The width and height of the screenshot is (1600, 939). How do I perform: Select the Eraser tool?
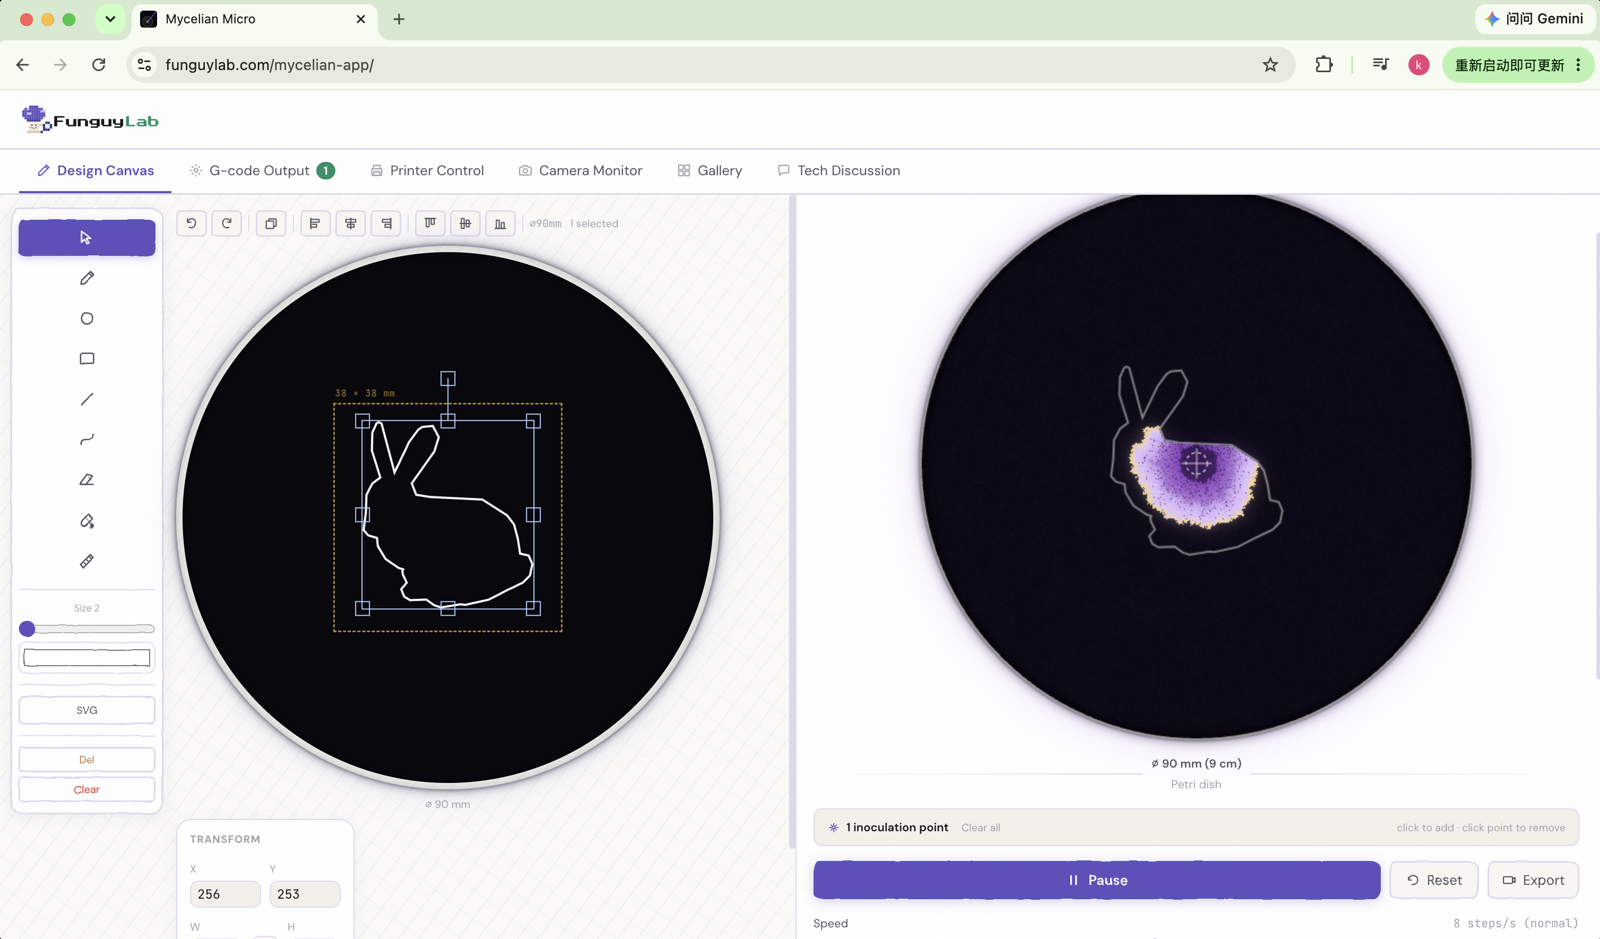click(x=87, y=480)
